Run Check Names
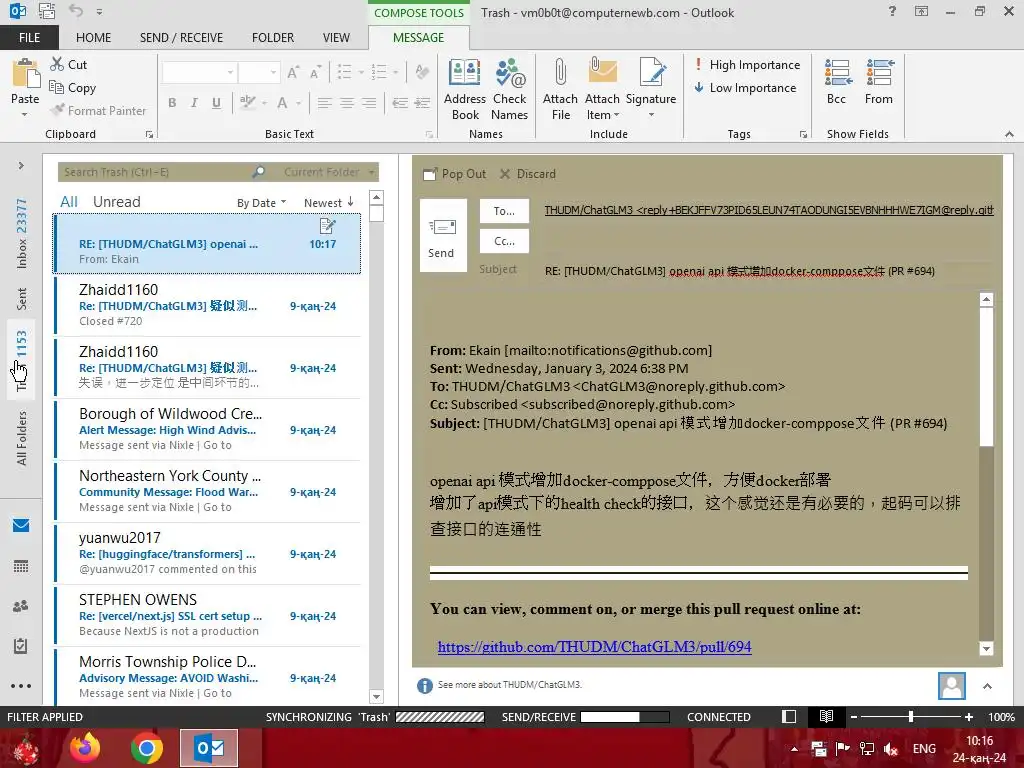 [509, 89]
